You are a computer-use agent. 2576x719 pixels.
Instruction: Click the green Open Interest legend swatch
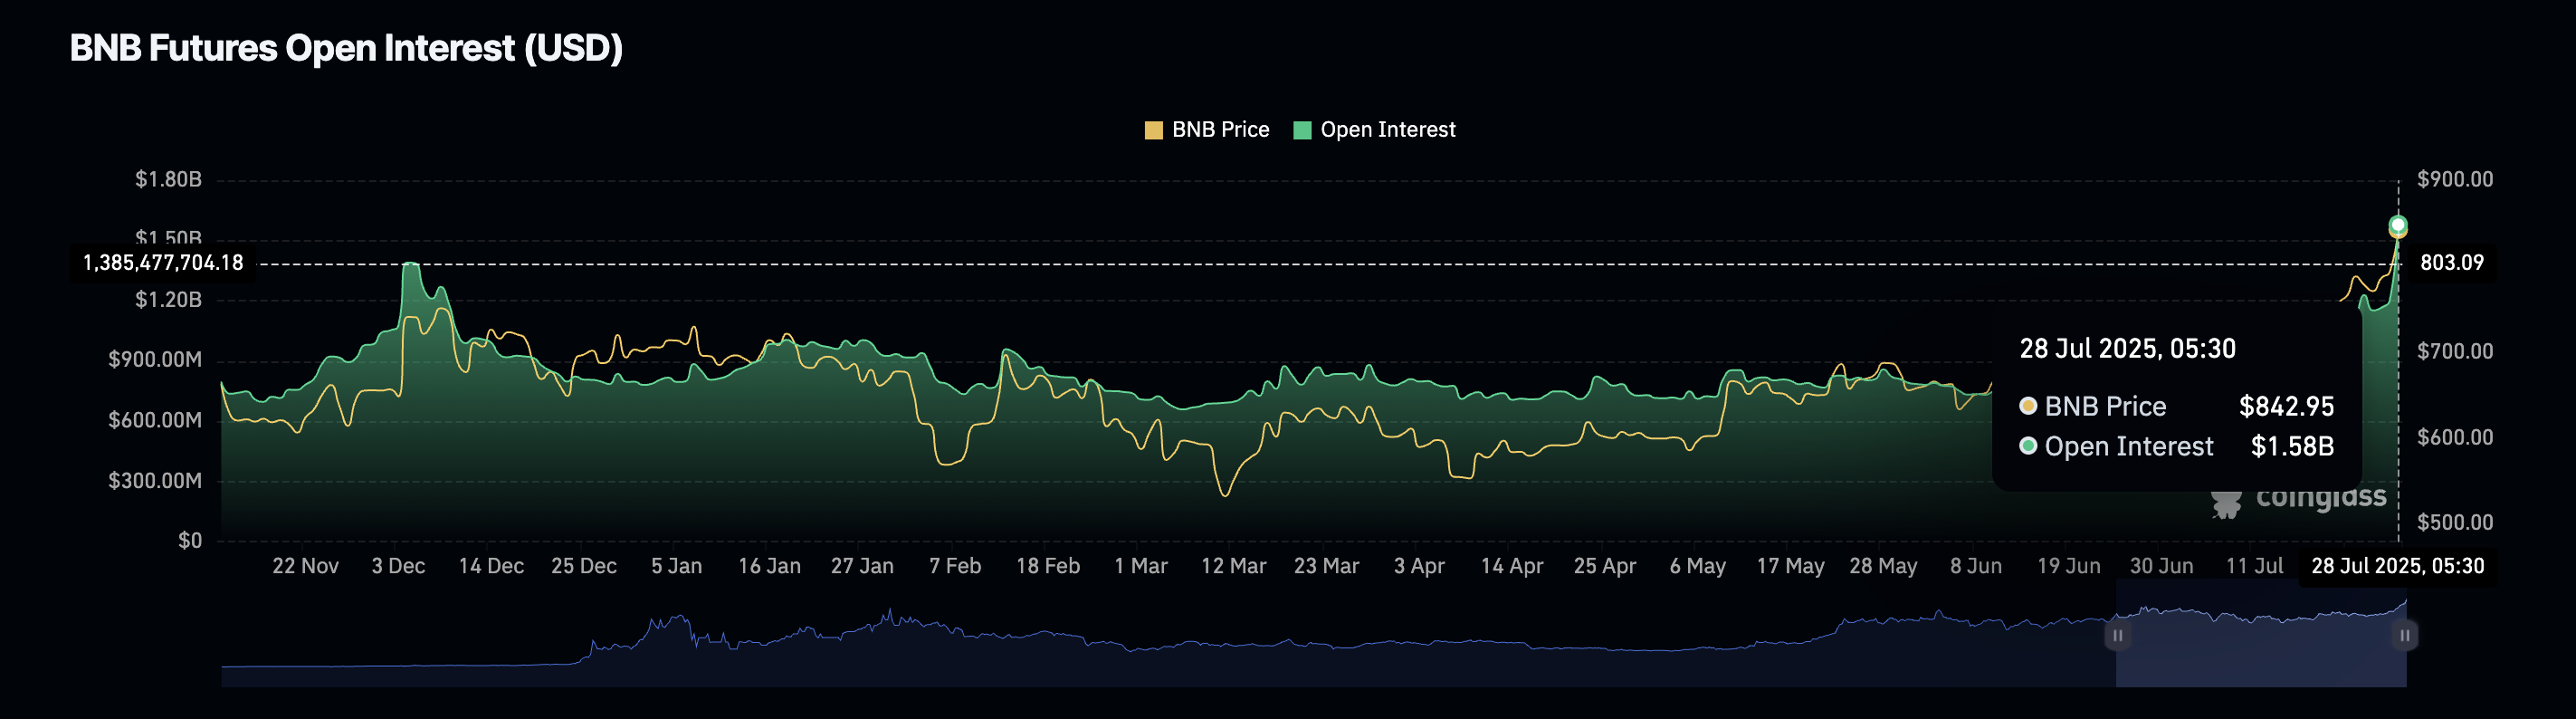tap(1301, 130)
